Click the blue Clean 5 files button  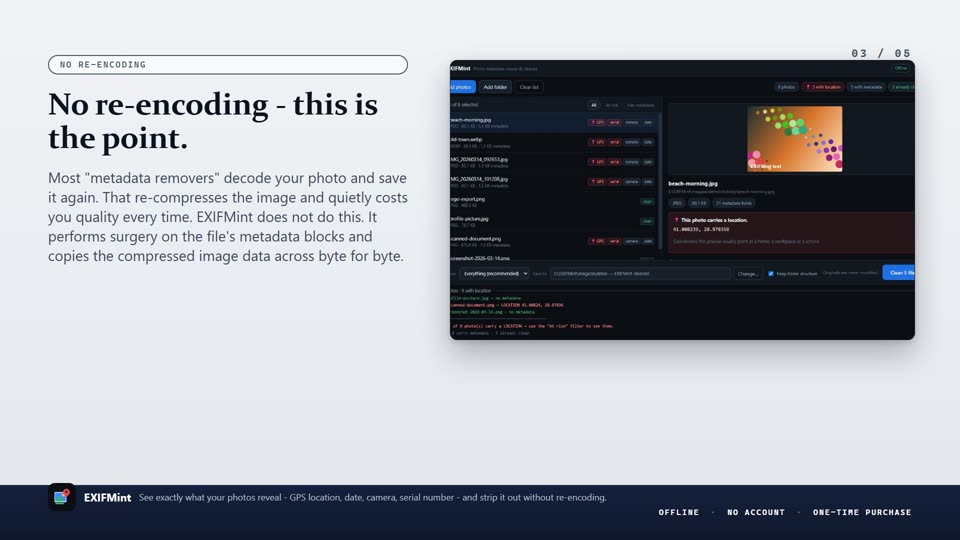899,273
